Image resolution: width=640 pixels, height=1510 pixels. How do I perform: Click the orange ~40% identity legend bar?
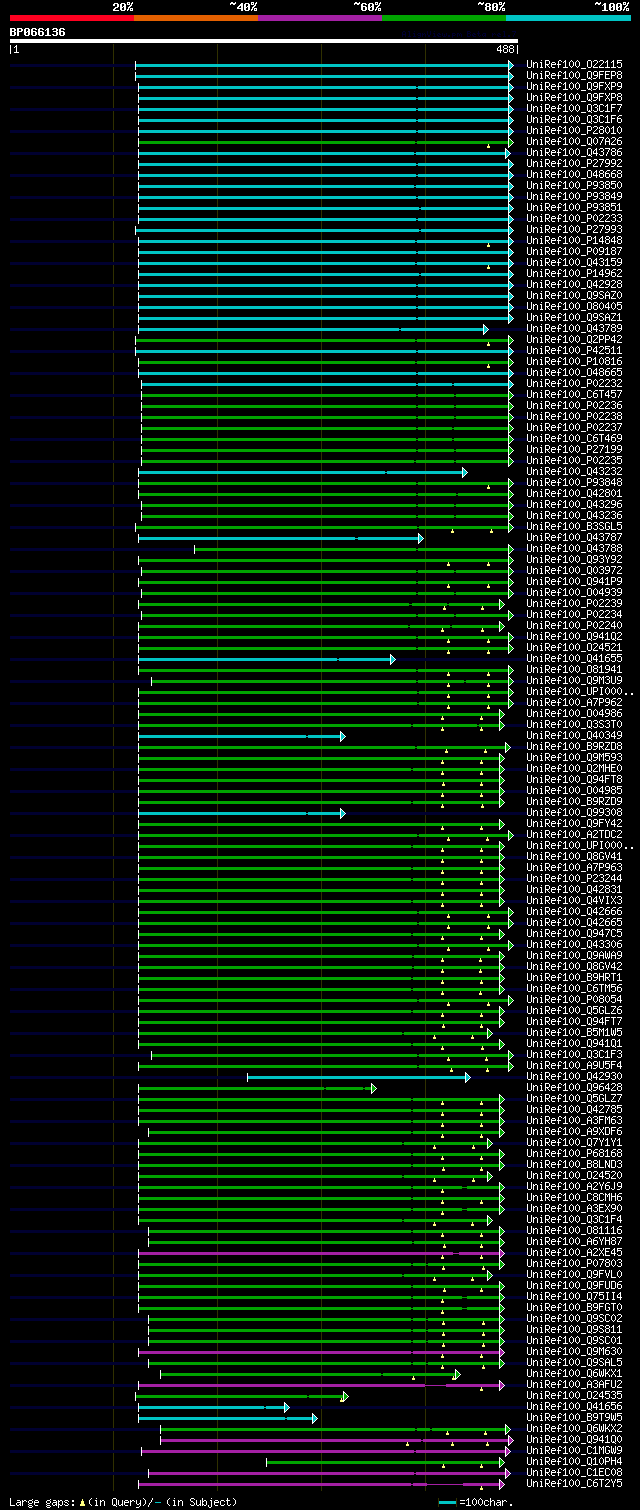(x=196, y=18)
